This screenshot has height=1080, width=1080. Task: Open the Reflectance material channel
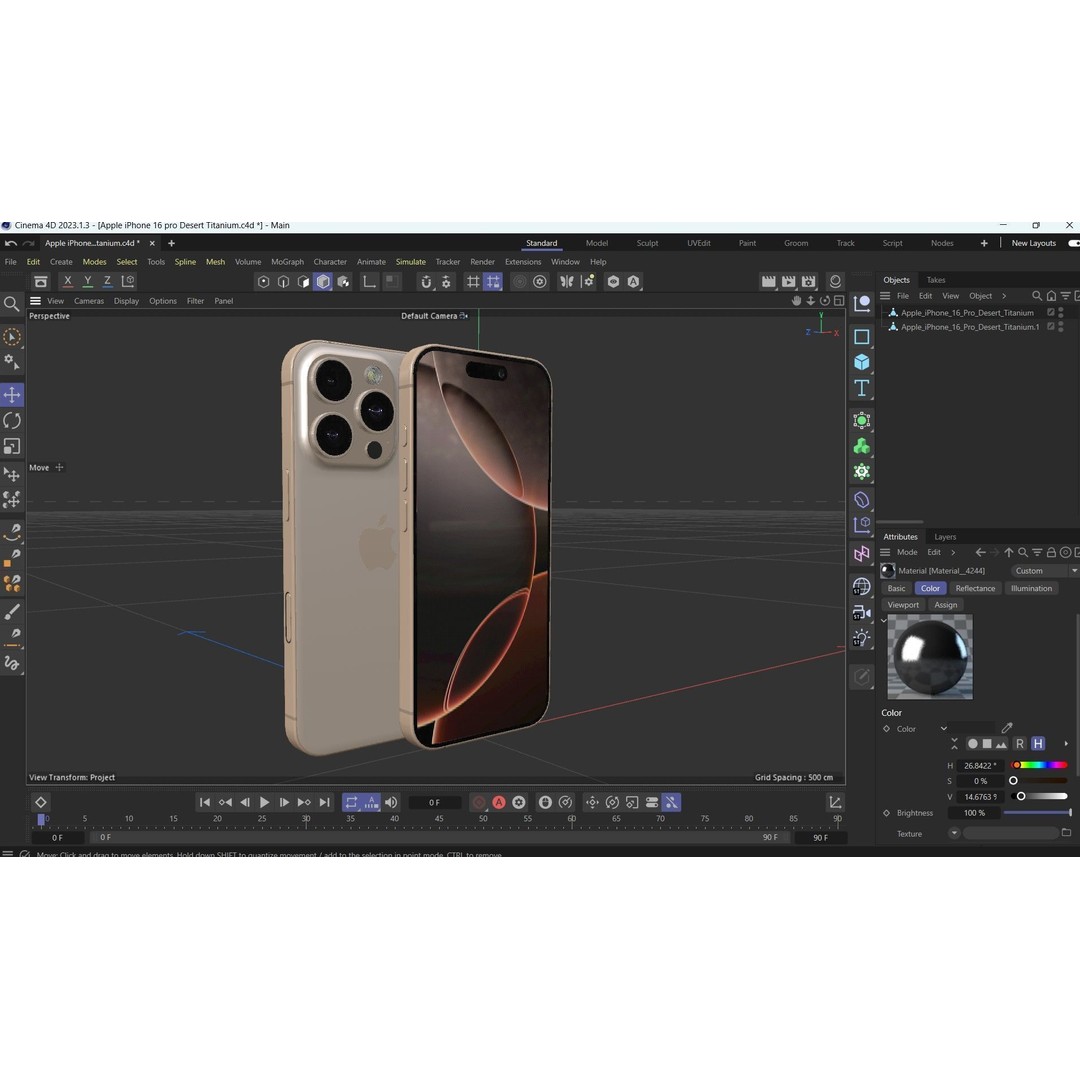coord(975,588)
